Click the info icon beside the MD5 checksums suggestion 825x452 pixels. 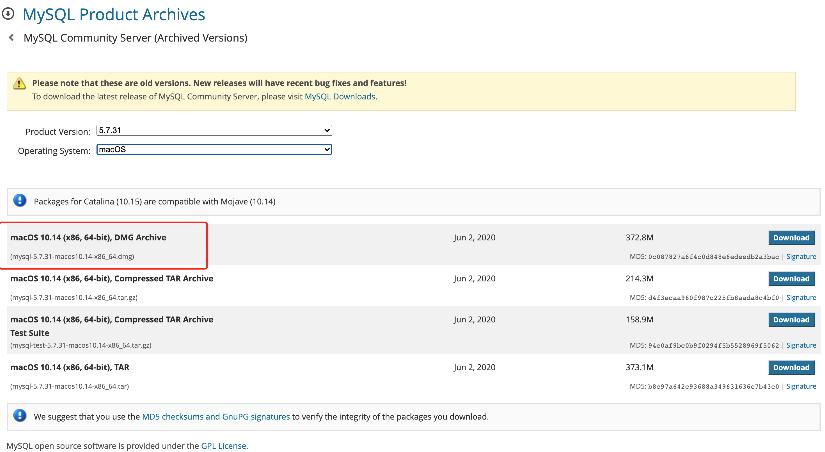[x=21, y=415]
